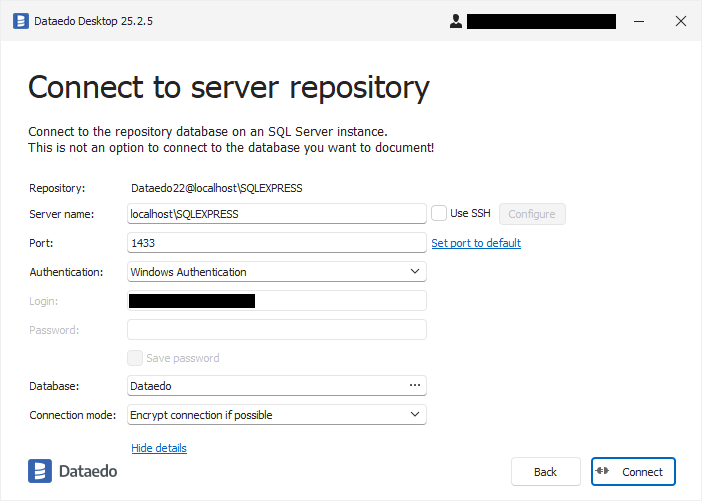Screen dimensions: 702x501
Task: Click the Connect button
Action: click(633, 471)
